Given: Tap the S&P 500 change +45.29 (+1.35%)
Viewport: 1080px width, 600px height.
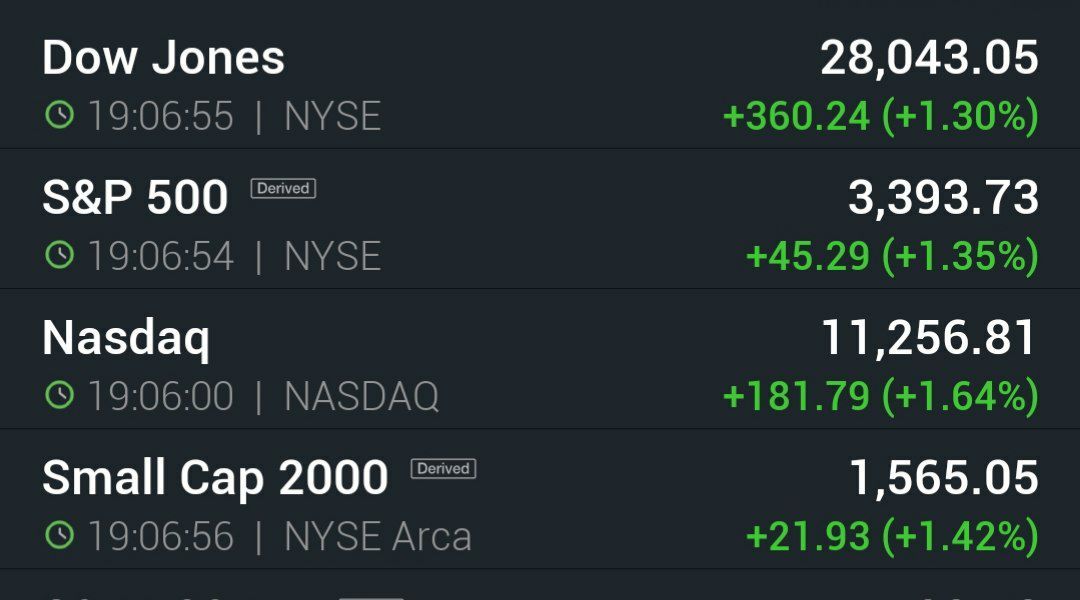Looking at the screenshot, I should (x=892, y=256).
